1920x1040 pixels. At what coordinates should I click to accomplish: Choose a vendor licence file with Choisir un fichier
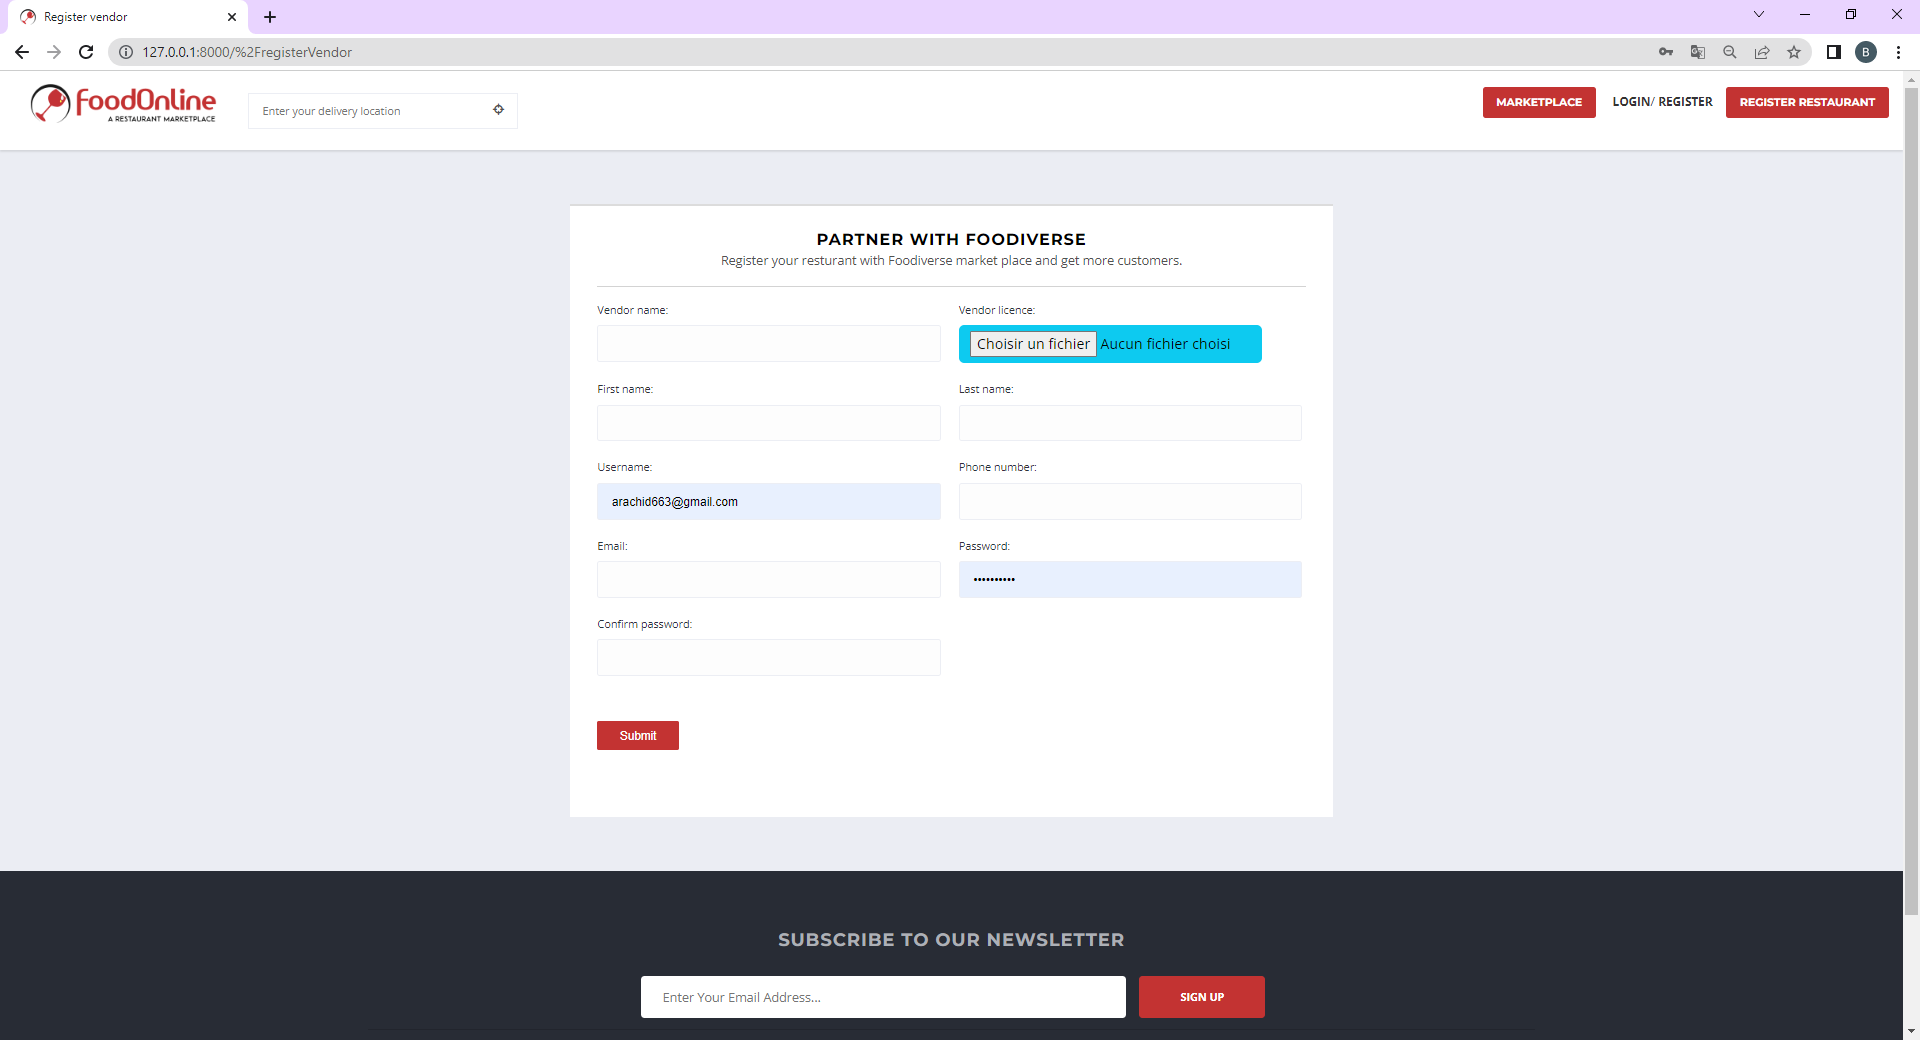(x=1032, y=344)
